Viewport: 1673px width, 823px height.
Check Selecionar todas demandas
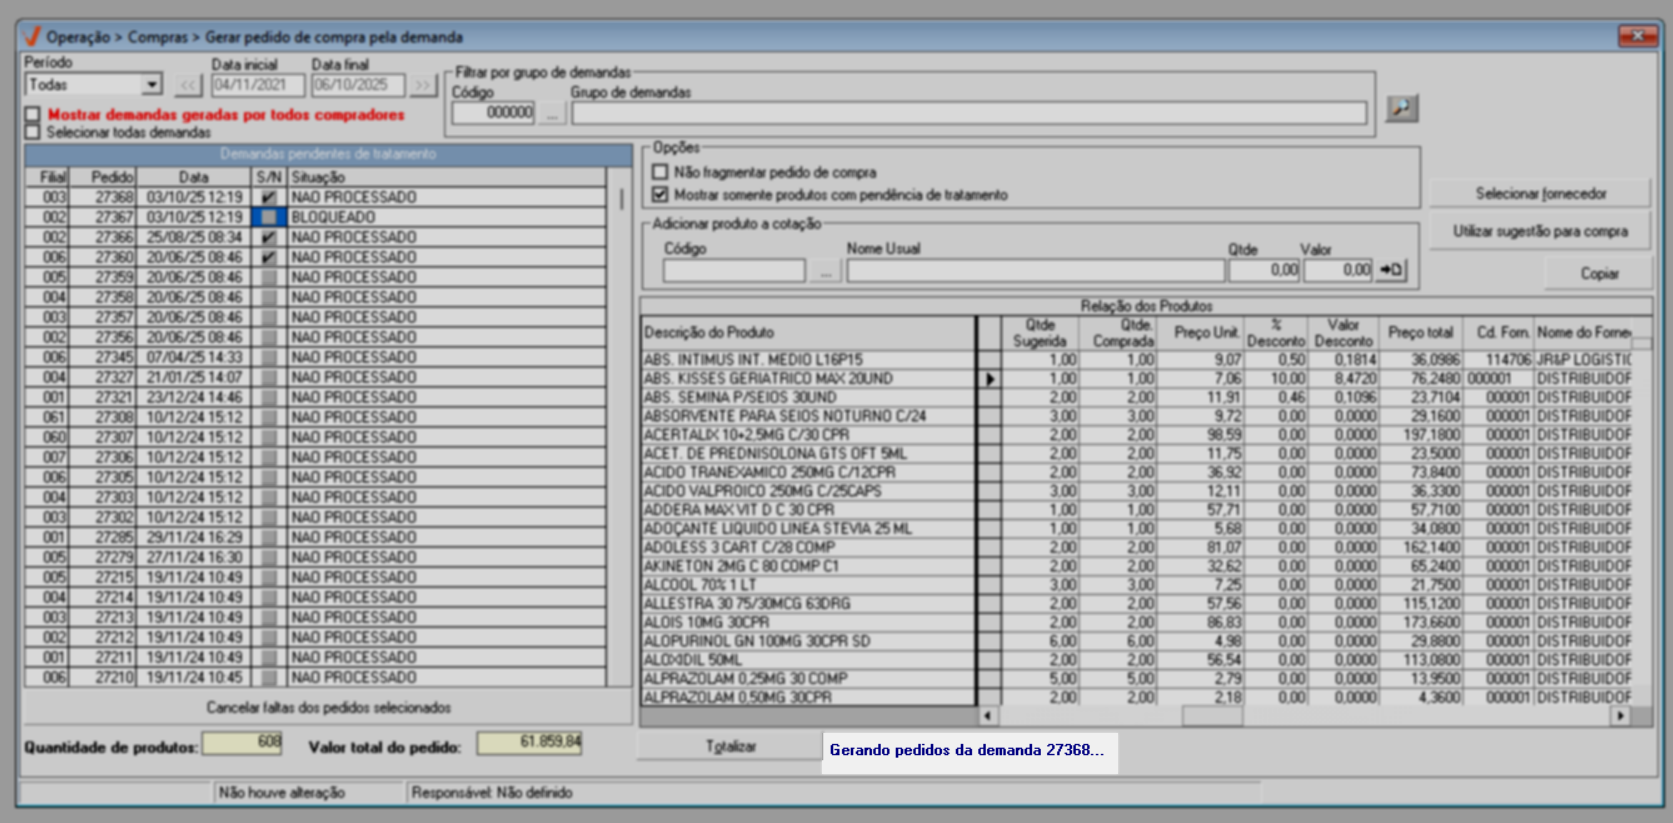34,132
